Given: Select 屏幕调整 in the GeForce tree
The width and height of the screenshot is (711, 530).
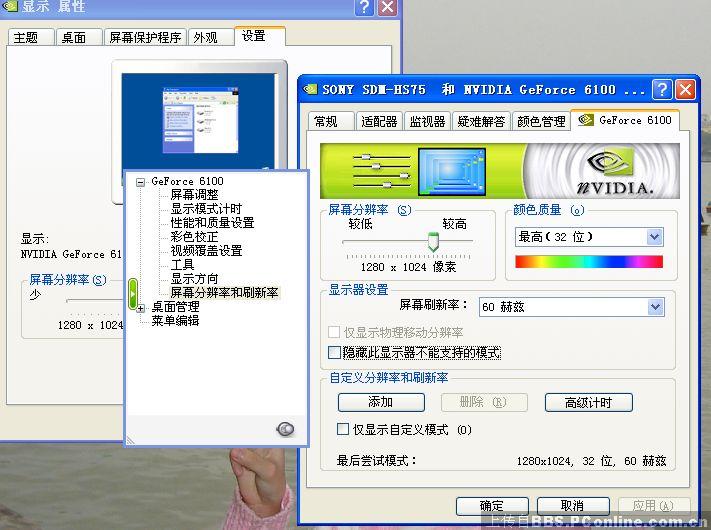Looking at the screenshot, I should pyautogui.click(x=195, y=195).
